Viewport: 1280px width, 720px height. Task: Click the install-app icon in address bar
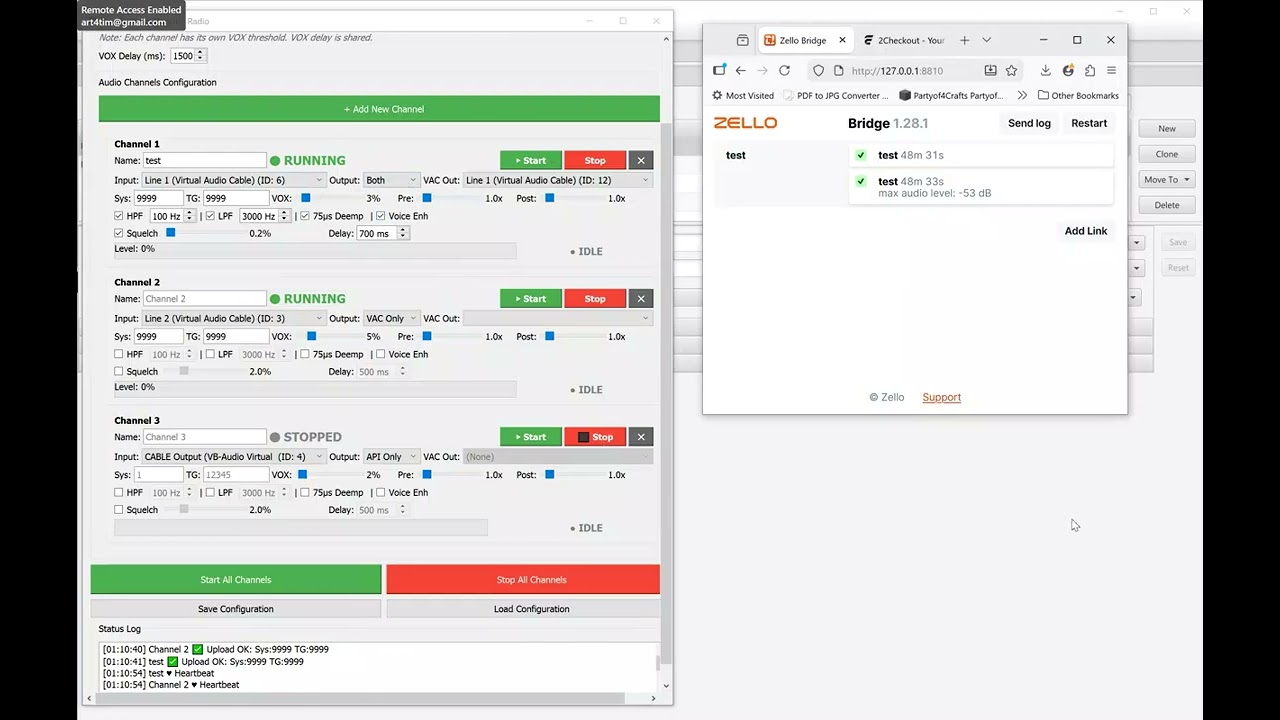click(x=990, y=71)
